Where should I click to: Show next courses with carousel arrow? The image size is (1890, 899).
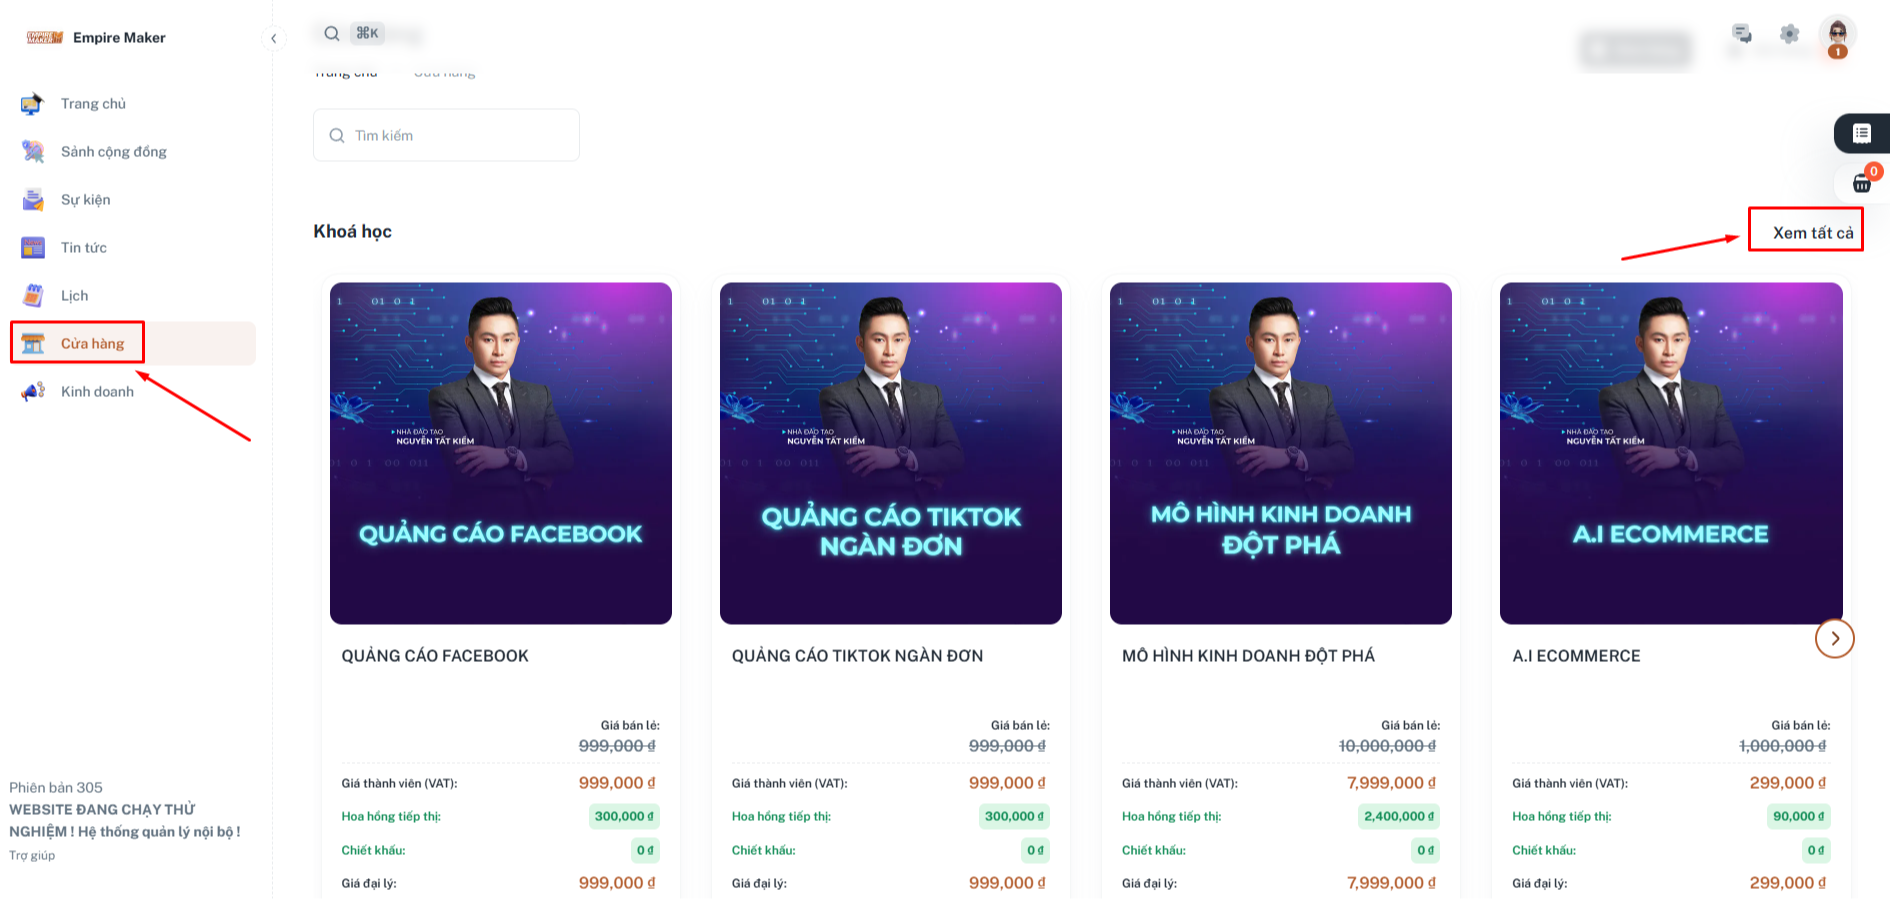pos(1835,639)
